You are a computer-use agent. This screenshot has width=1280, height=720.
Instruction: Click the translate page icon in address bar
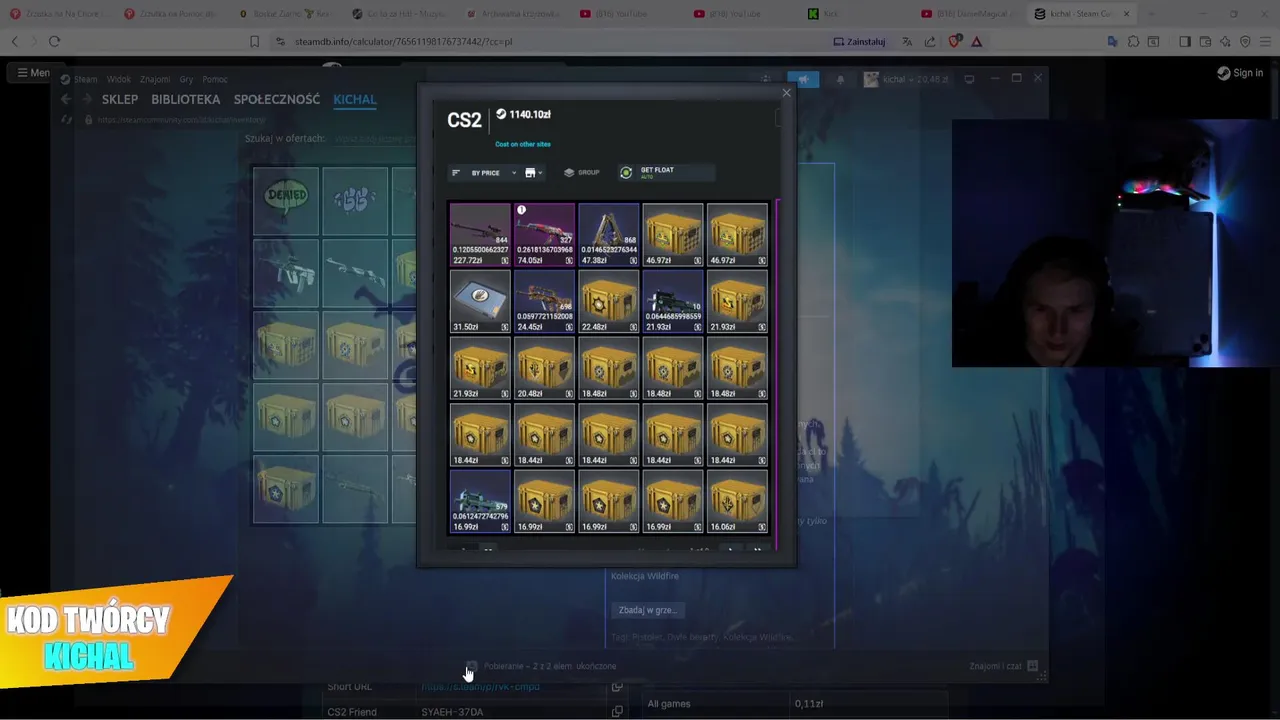pyautogui.click(x=907, y=41)
